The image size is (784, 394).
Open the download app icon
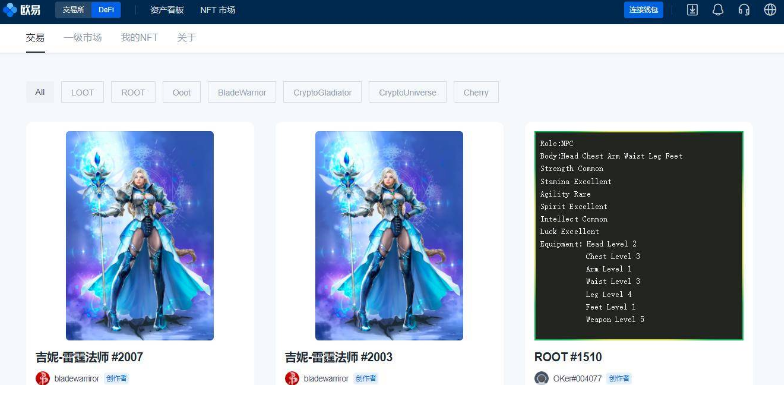tap(692, 10)
